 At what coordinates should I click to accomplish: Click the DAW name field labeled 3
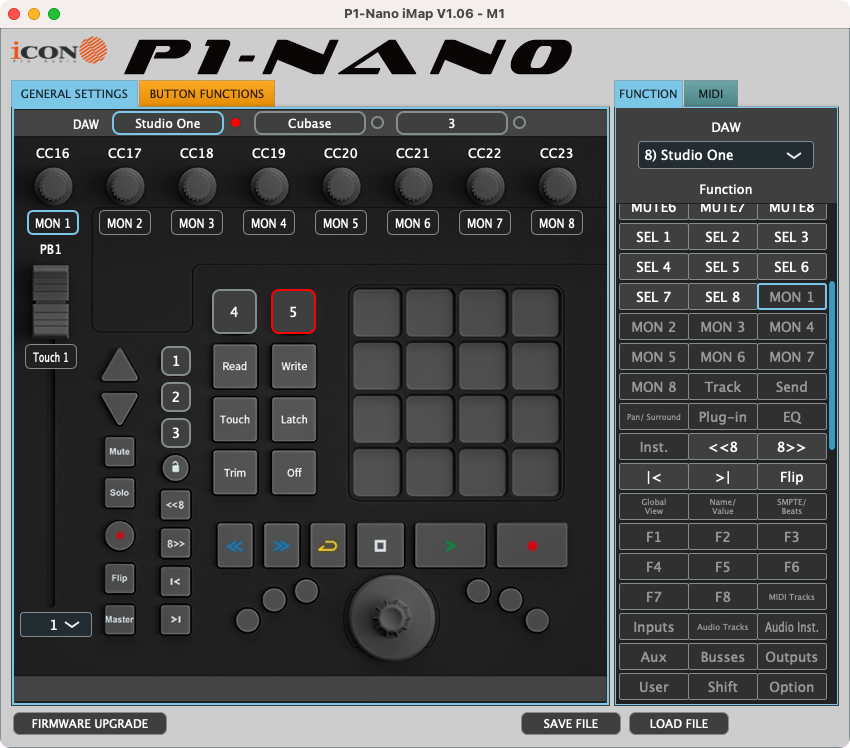click(x=452, y=123)
